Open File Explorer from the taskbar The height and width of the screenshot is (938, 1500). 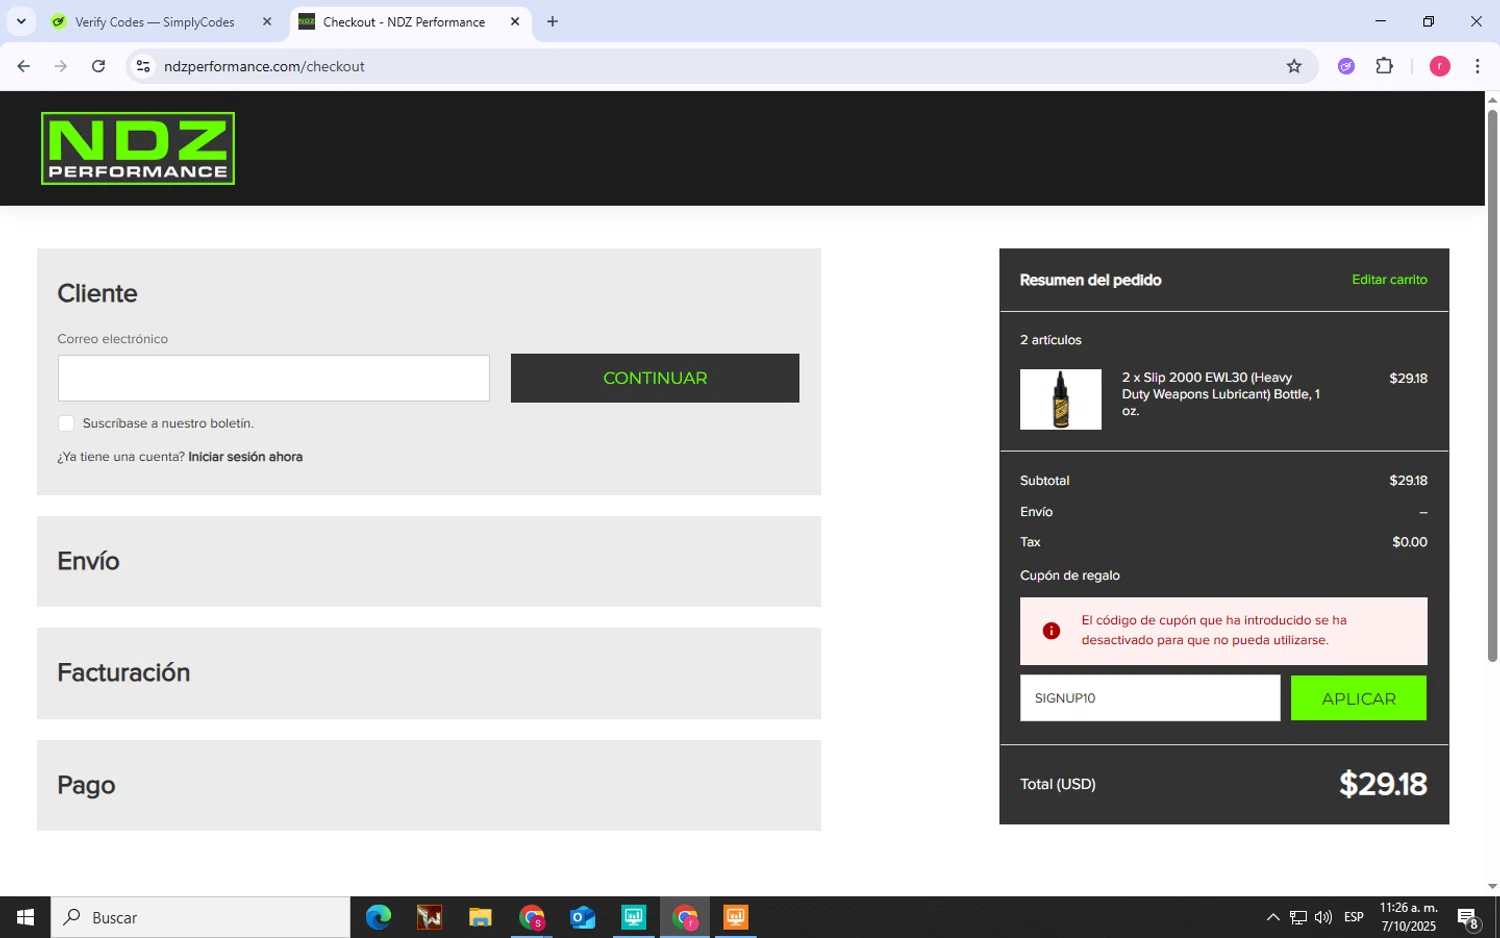480,917
